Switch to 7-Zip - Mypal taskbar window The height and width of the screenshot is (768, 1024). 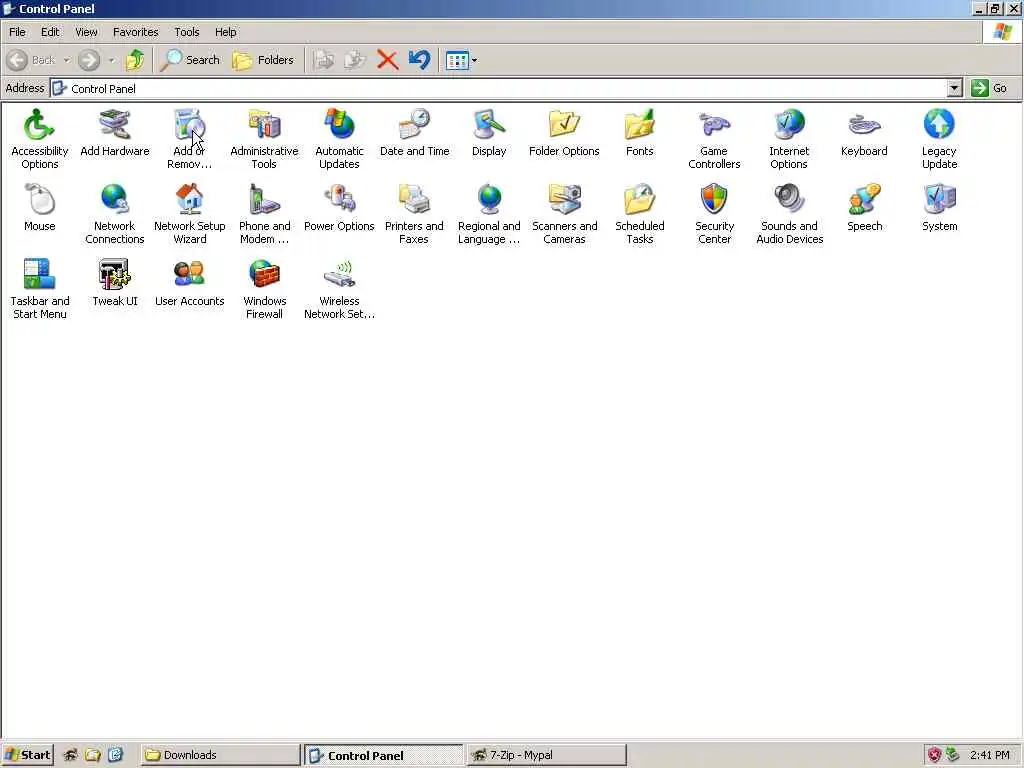pos(547,755)
